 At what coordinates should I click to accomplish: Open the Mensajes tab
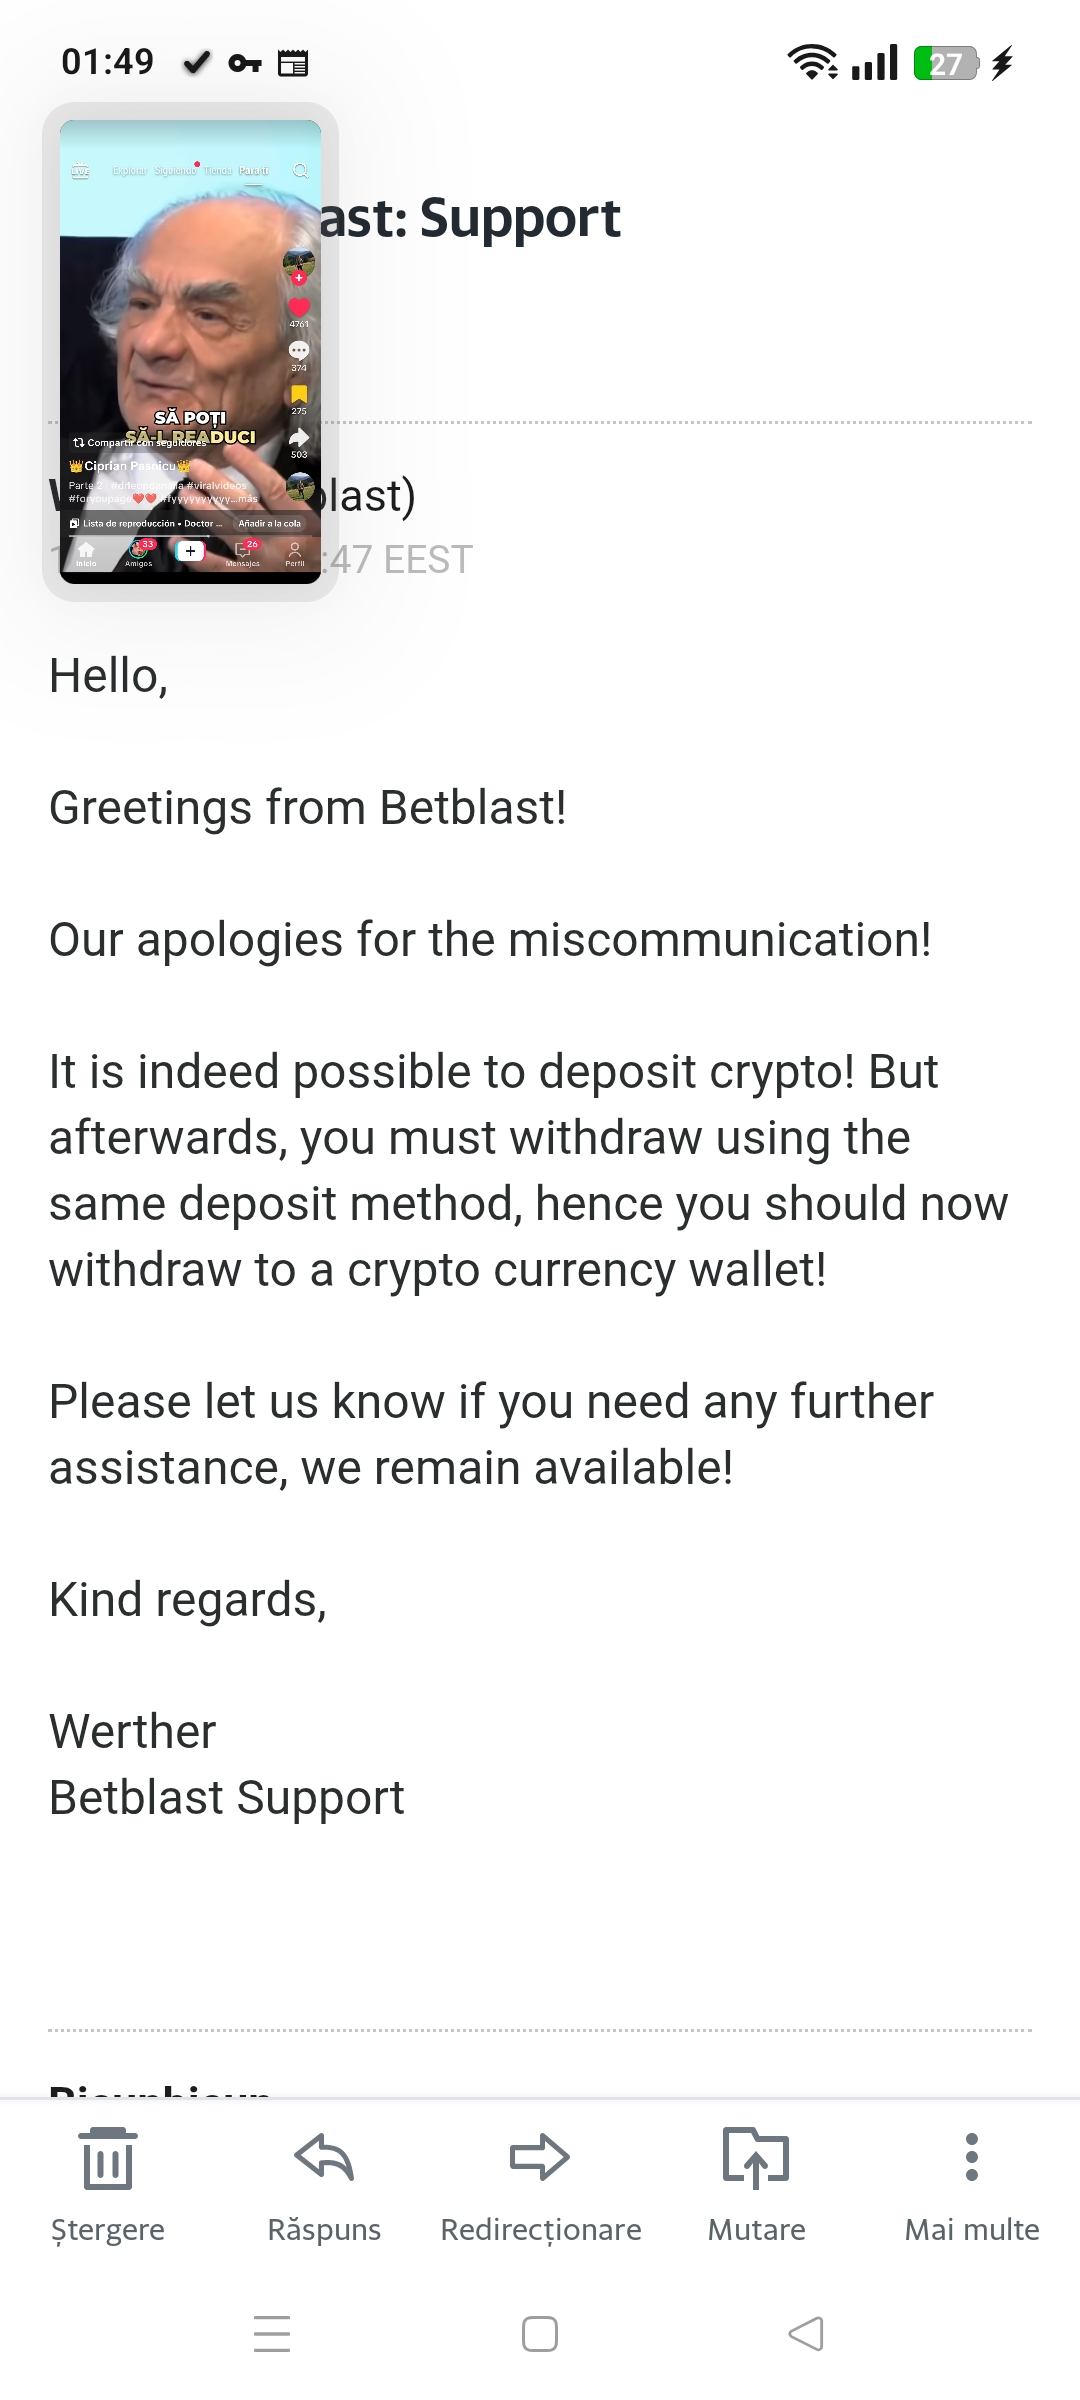point(243,553)
